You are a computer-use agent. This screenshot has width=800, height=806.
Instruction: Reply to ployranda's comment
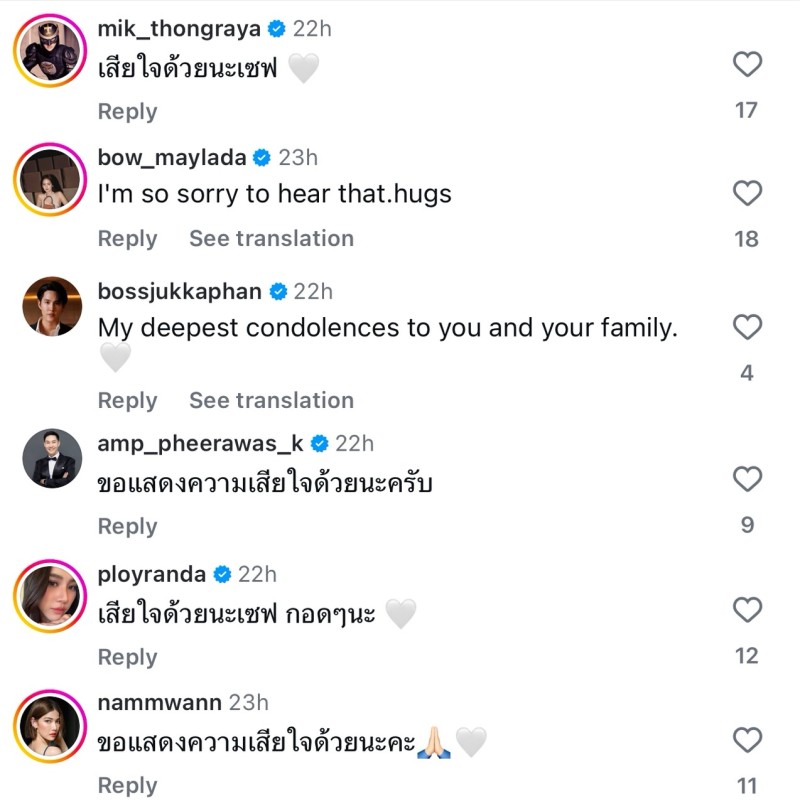coord(127,658)
